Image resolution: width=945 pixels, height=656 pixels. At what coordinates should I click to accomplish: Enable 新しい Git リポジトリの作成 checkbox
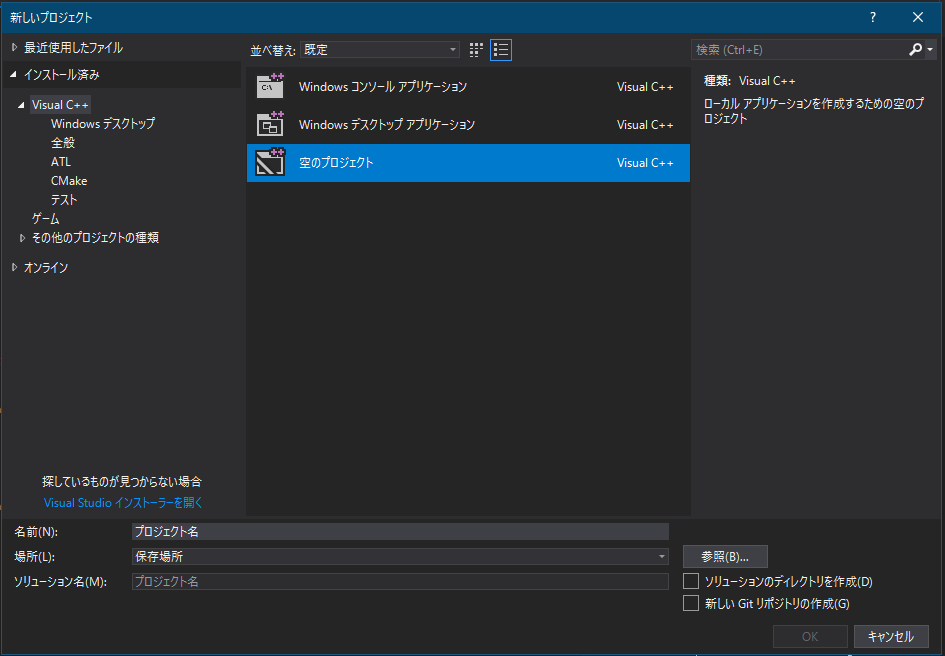pyautogui.click(x=691, y=603)
